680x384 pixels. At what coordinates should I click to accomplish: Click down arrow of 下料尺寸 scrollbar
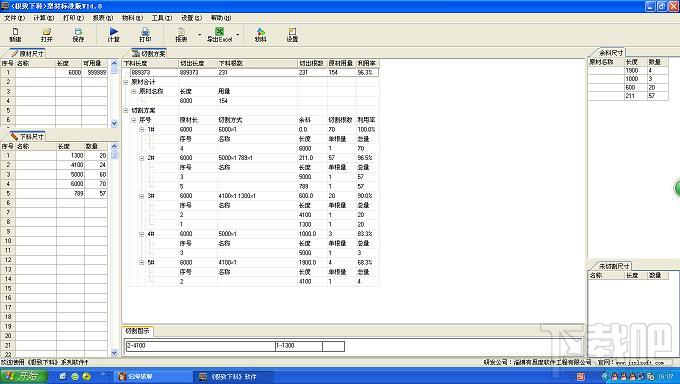(x=114, y=353)
